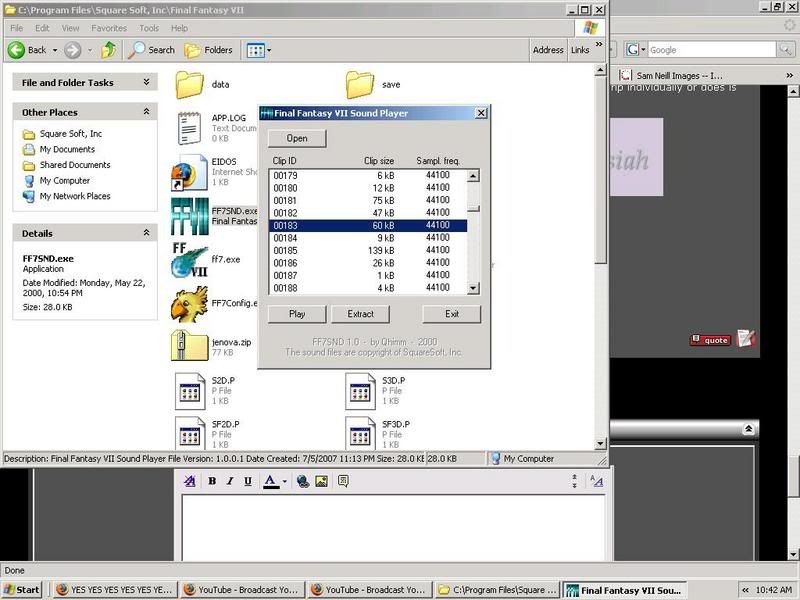Viewport: 800px width, 600px height.
Task: Select the SF3D.P file icon
Action: (360, 434)
